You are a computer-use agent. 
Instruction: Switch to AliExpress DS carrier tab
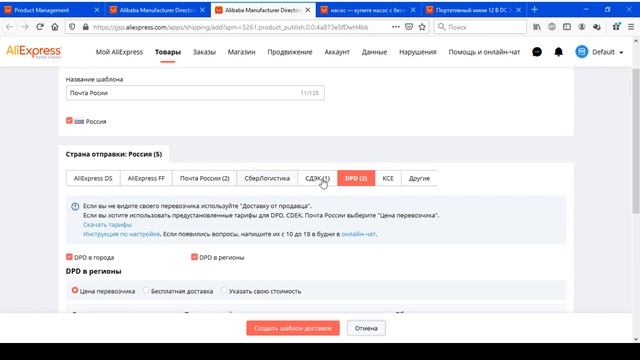click(x=93, y=178)
